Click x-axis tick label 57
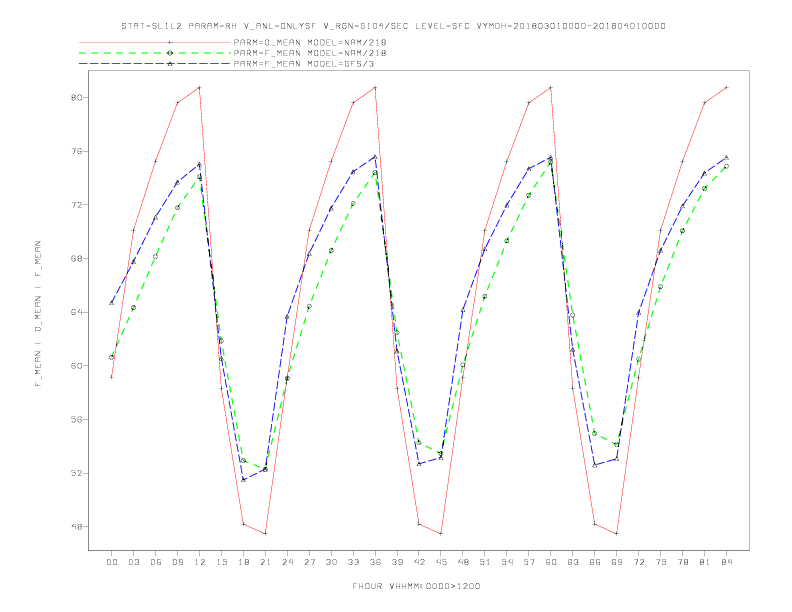The image size is (792, 612). (529, 562)
